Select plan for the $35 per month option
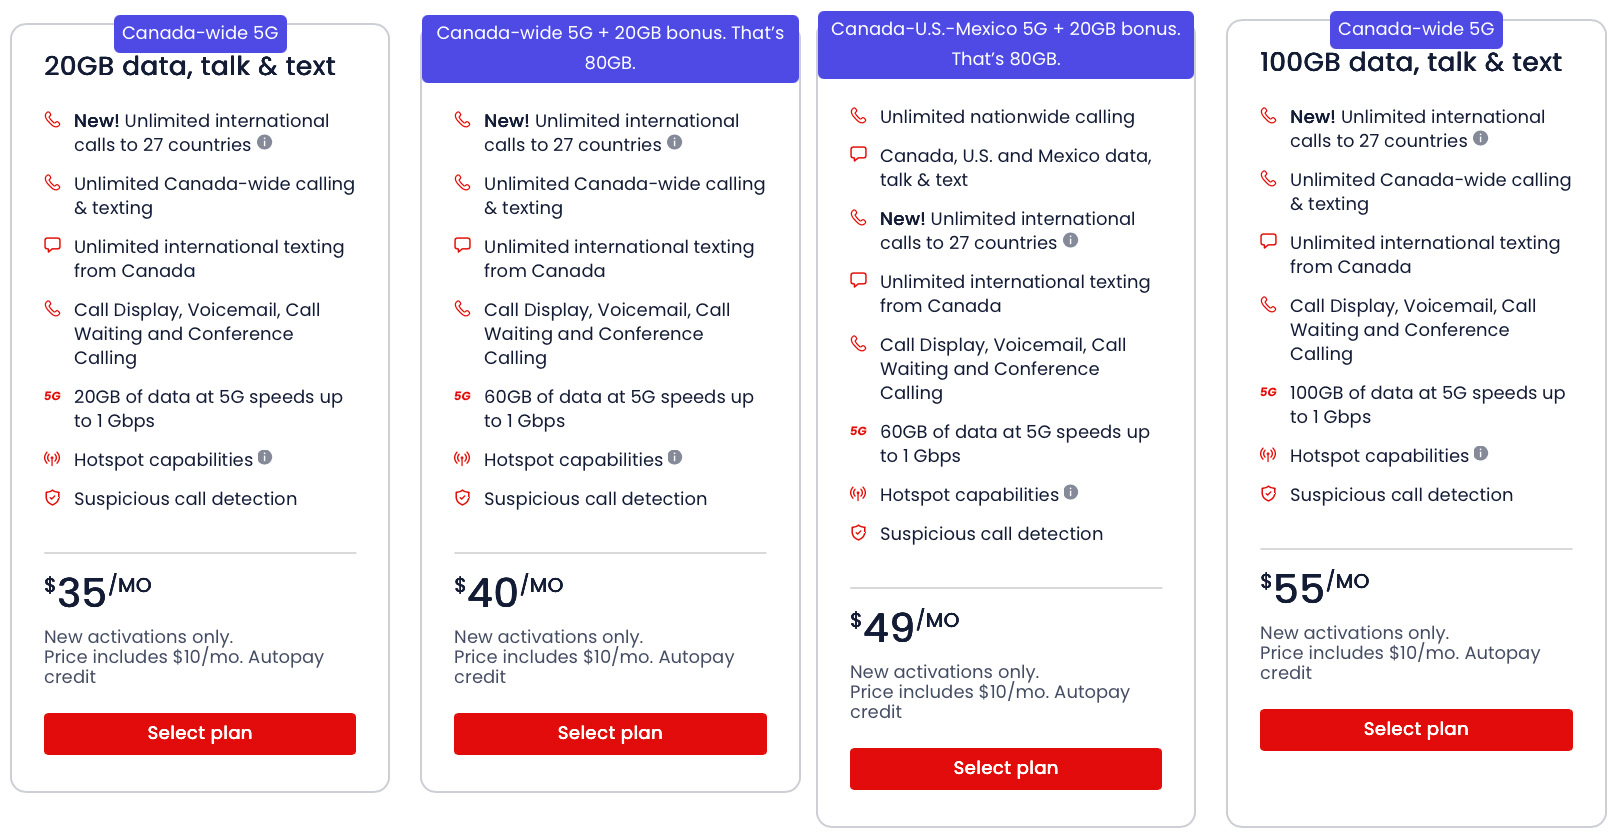The height and width of the screenshot is (838, 1620). point(199,733)
